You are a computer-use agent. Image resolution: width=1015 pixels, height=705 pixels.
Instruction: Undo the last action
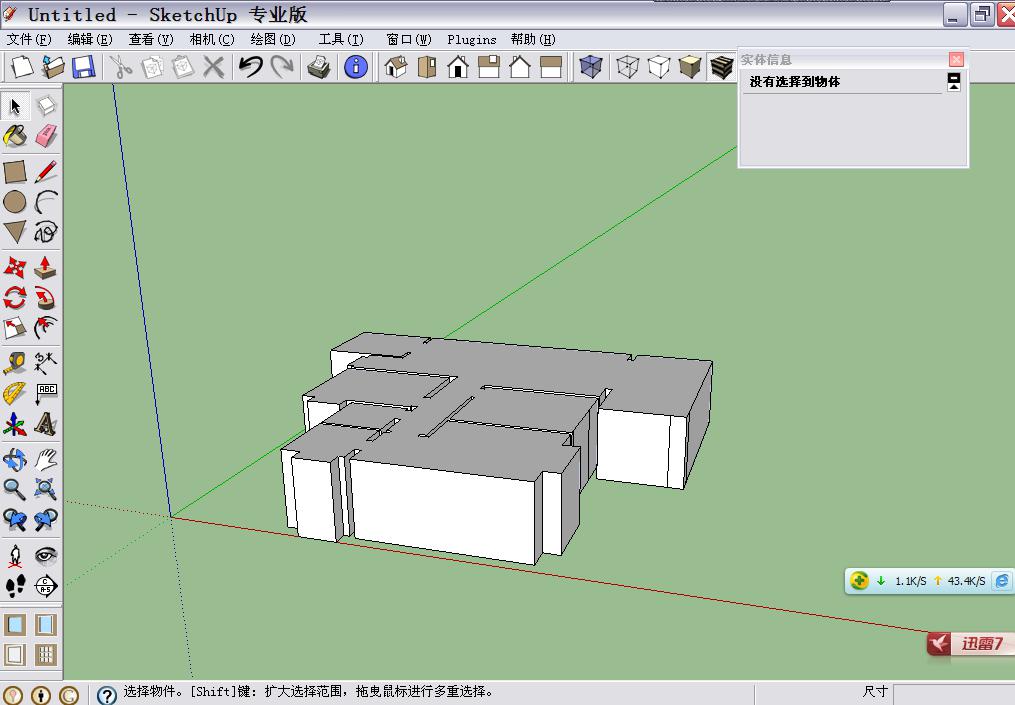pos(251,67)
